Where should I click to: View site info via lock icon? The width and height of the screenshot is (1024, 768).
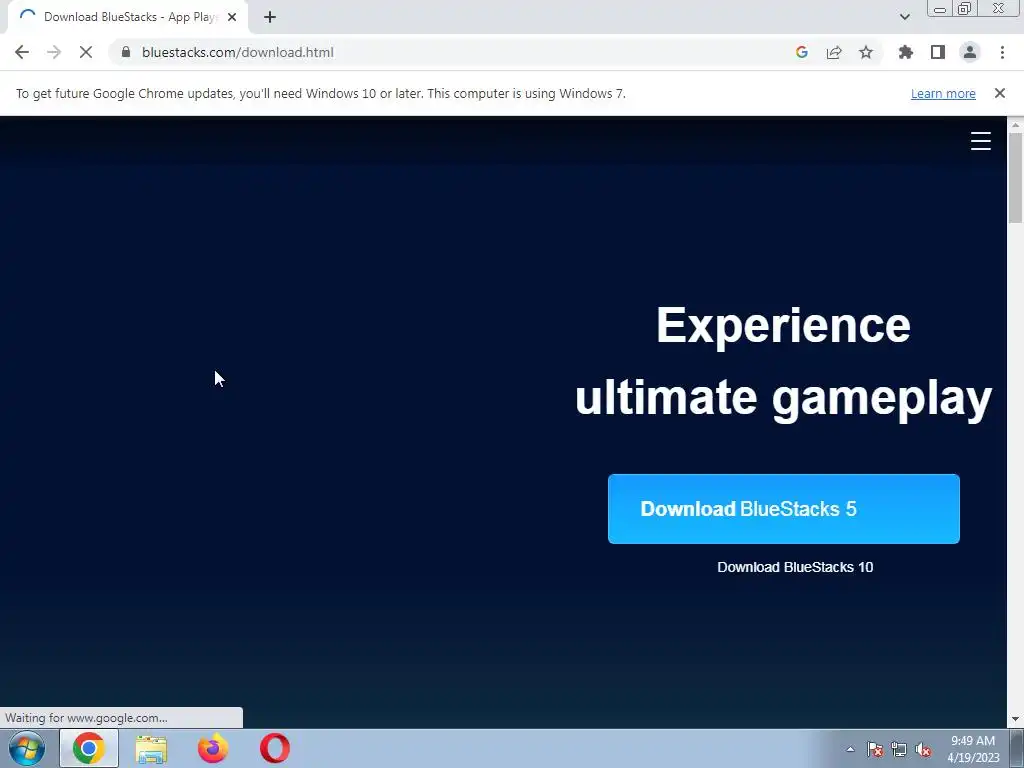click(x=126, y=52)
